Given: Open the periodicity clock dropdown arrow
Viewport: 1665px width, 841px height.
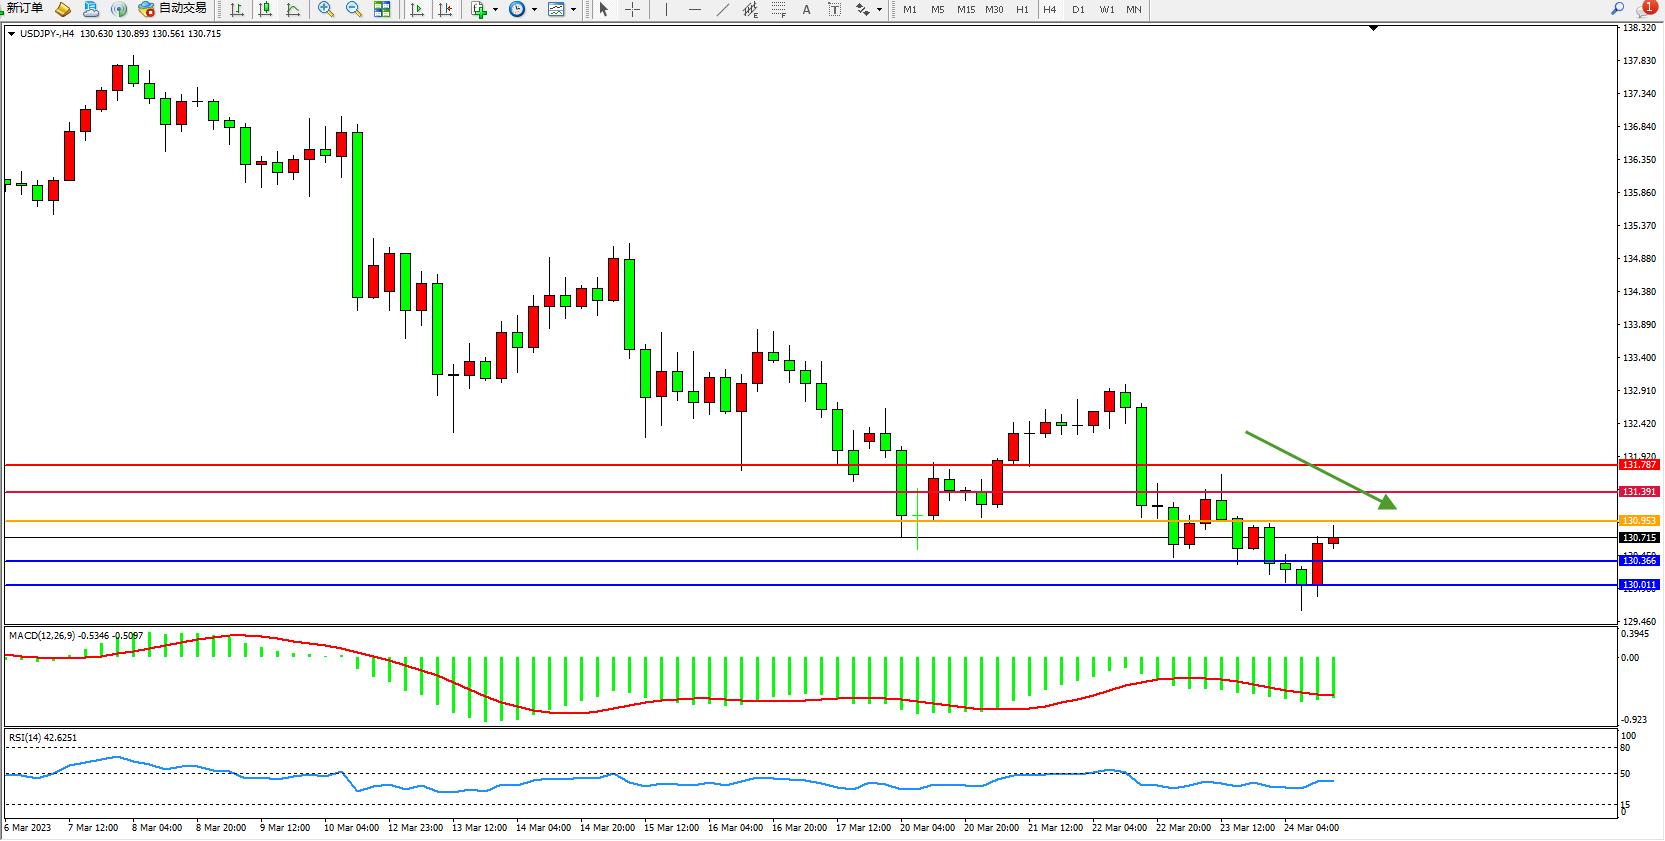Looking at the screenshot, I should click(x=534, y=10).
